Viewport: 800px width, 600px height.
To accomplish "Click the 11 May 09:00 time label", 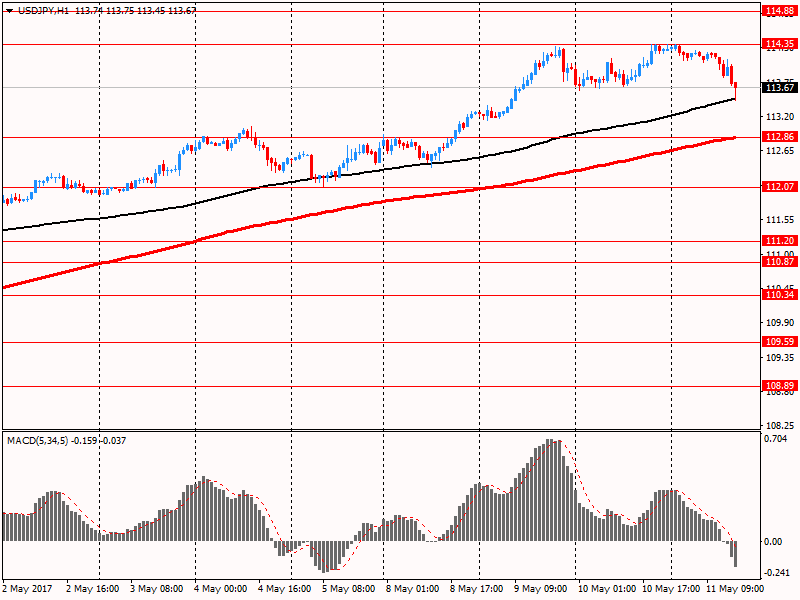I will tap(735, 589).
